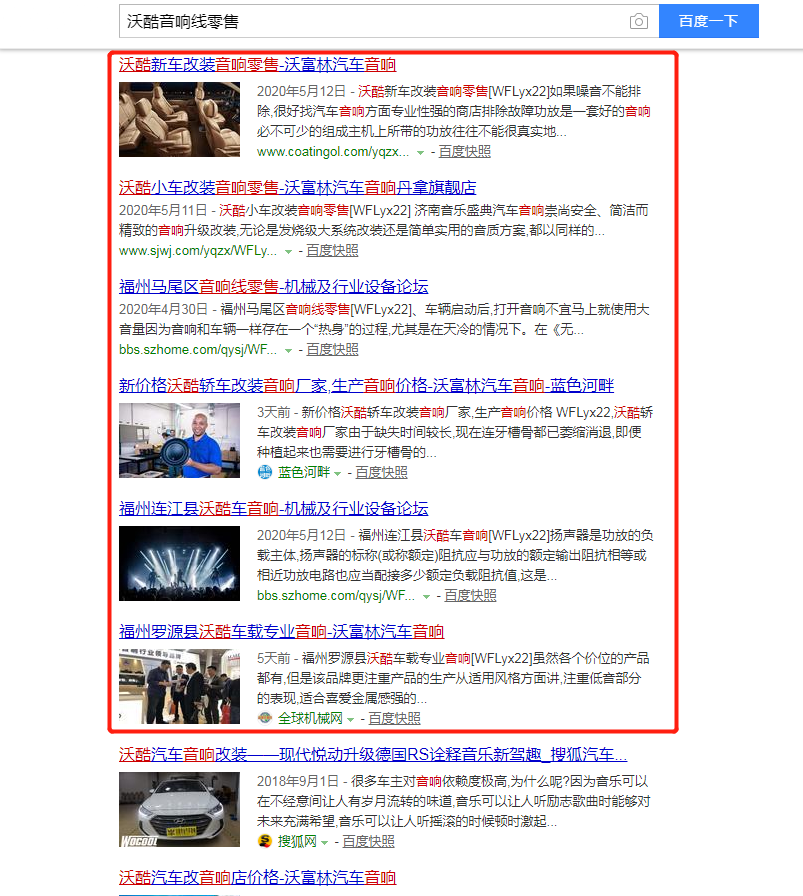Open 沃酷小车改装音响零售 result link
The width and height of the screenshot is (803, 896).
click(x=297, y=187)
